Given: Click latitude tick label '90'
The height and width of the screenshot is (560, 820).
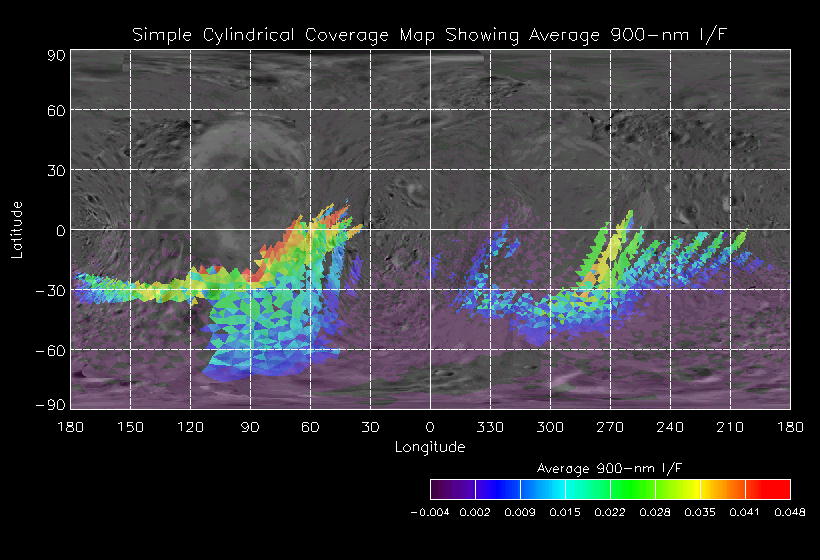Looking at the screenshot, I should click(x=56, y=55).
